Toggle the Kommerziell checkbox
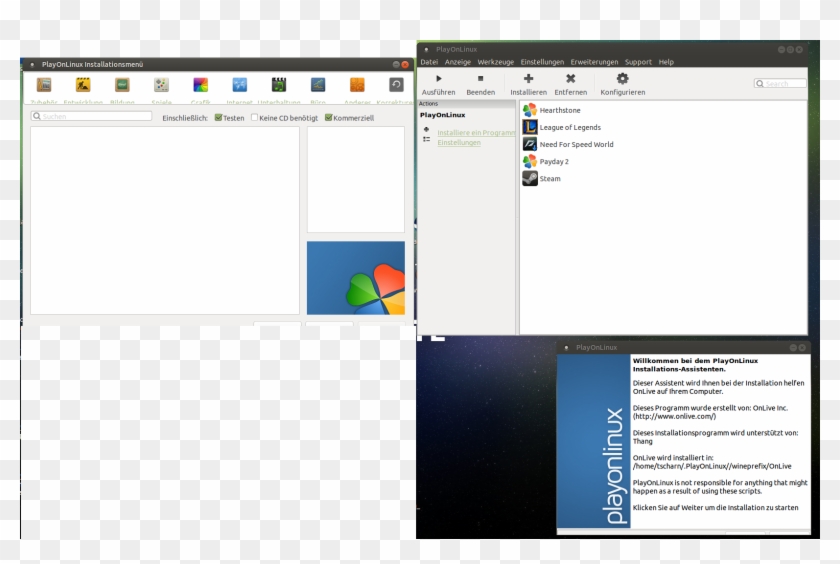The height and width of the screenshot is (564, 840). (328, 117)
